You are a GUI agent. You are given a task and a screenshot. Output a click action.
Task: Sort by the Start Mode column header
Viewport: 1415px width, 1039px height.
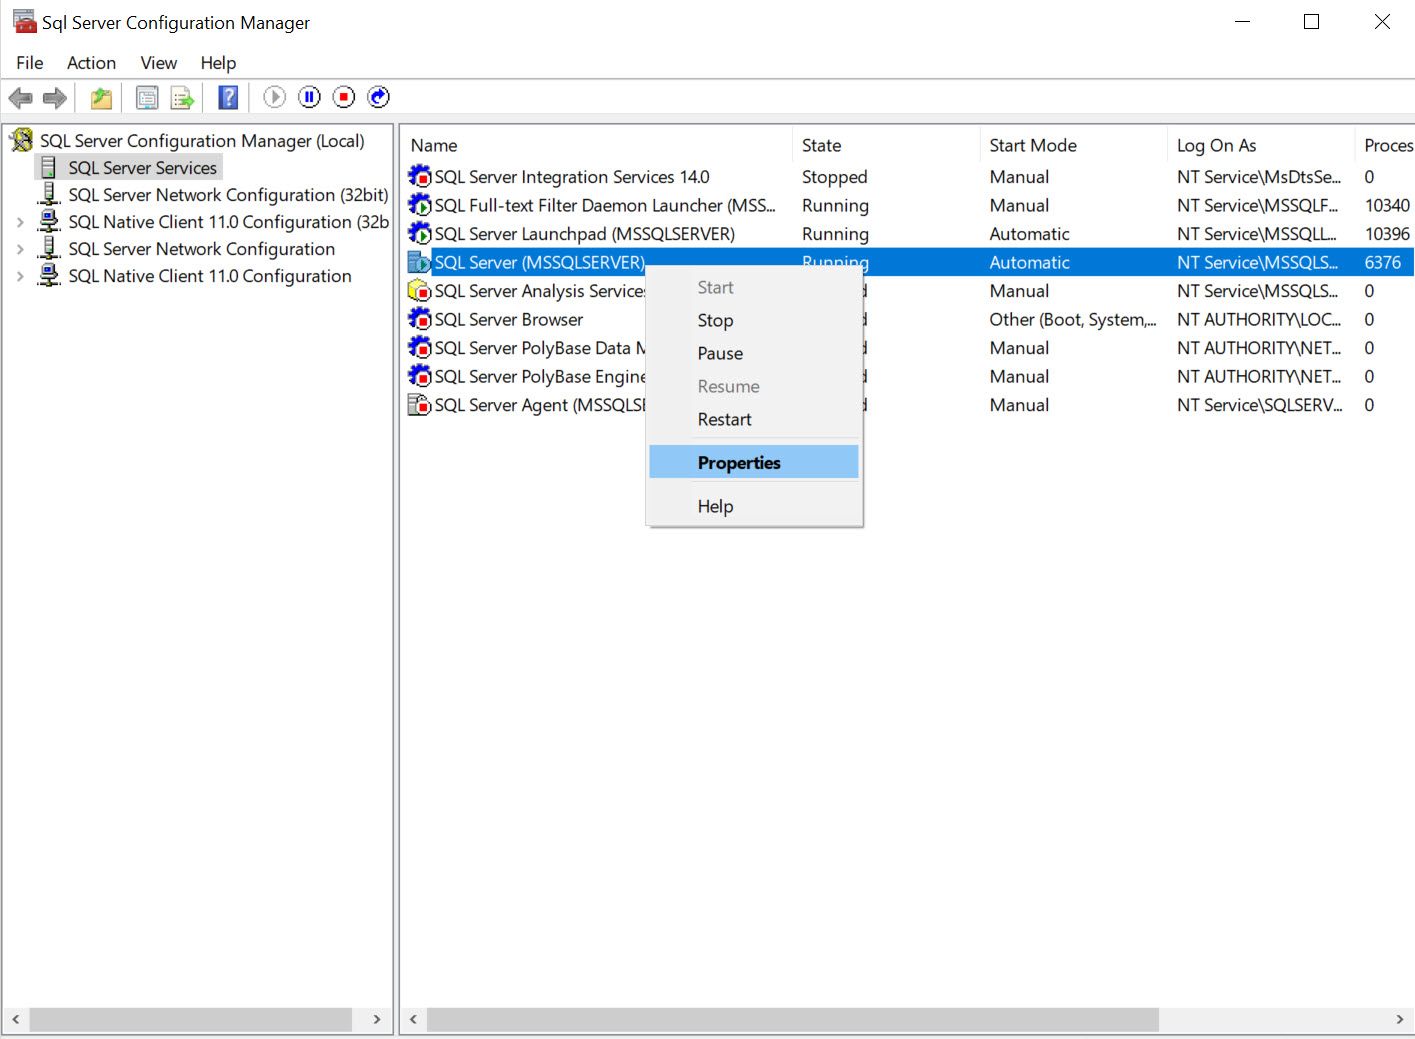click(1073, 145)
